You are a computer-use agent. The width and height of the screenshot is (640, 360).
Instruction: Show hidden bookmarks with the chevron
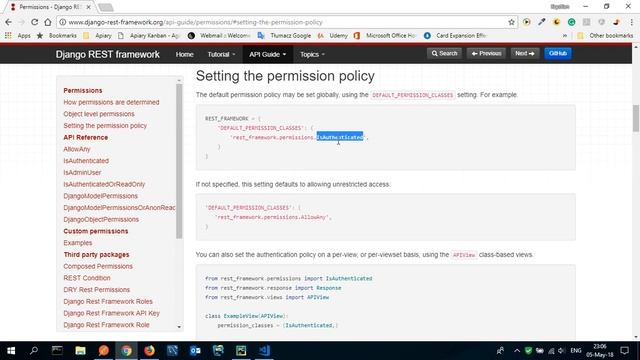coord(565,36)
